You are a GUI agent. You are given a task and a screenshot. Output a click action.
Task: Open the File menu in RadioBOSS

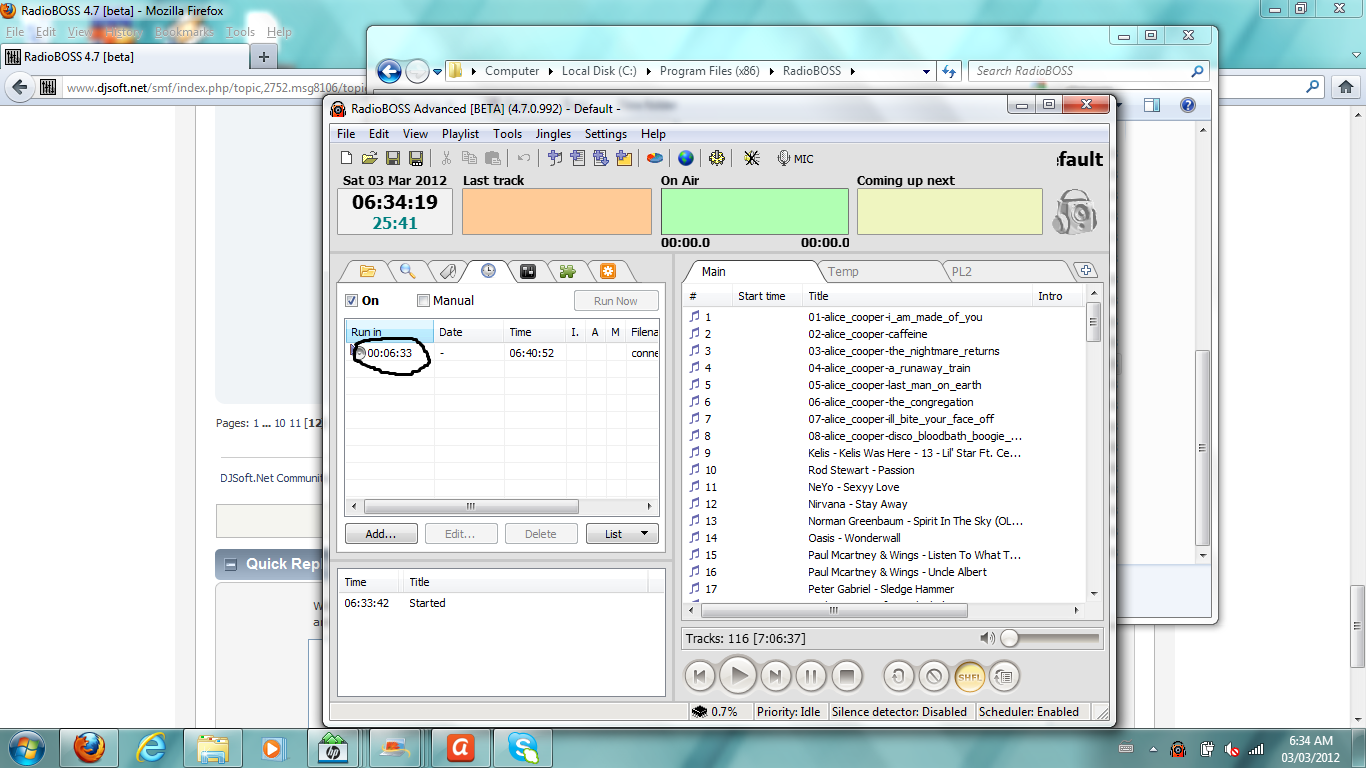[x=346, y=134]
